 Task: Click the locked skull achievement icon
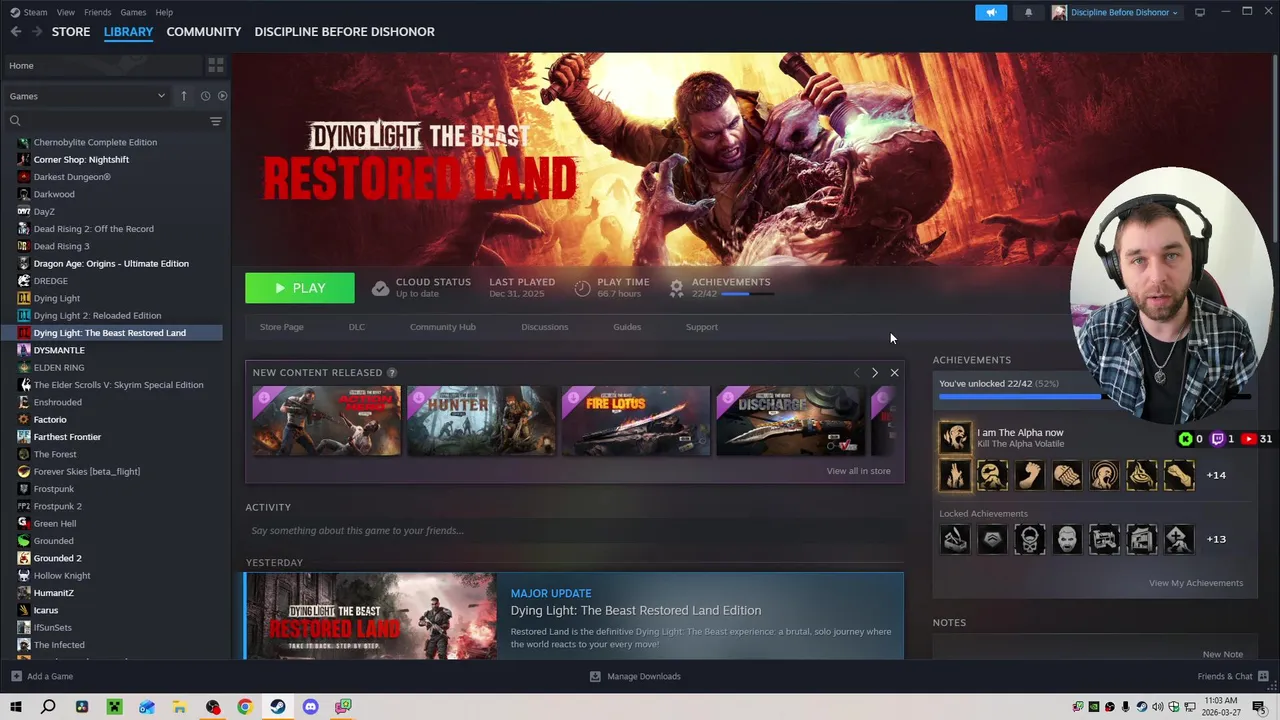click(x=1030, y=539)
